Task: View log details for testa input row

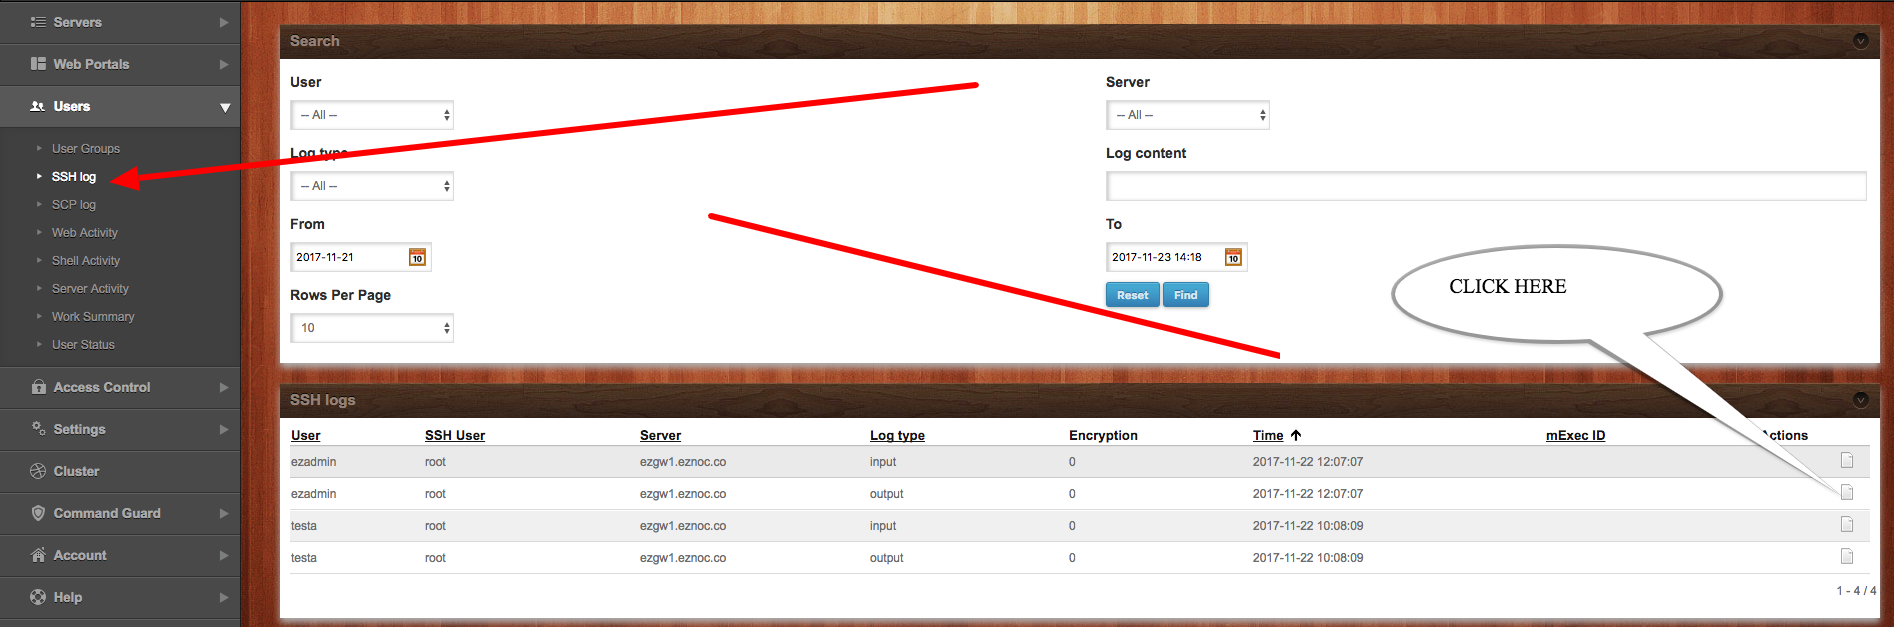Action: tap(1846, 525)
